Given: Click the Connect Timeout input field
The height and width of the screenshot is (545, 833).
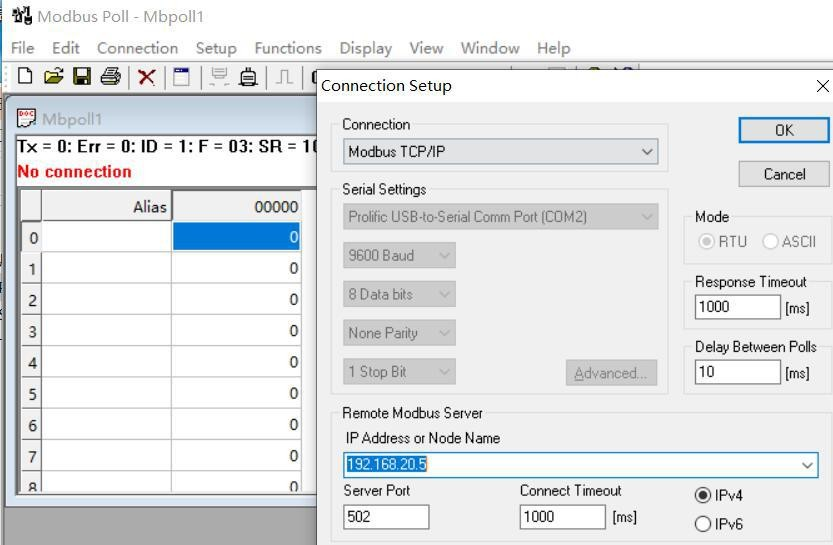Looking at the screenshot, I should point(563,517).
